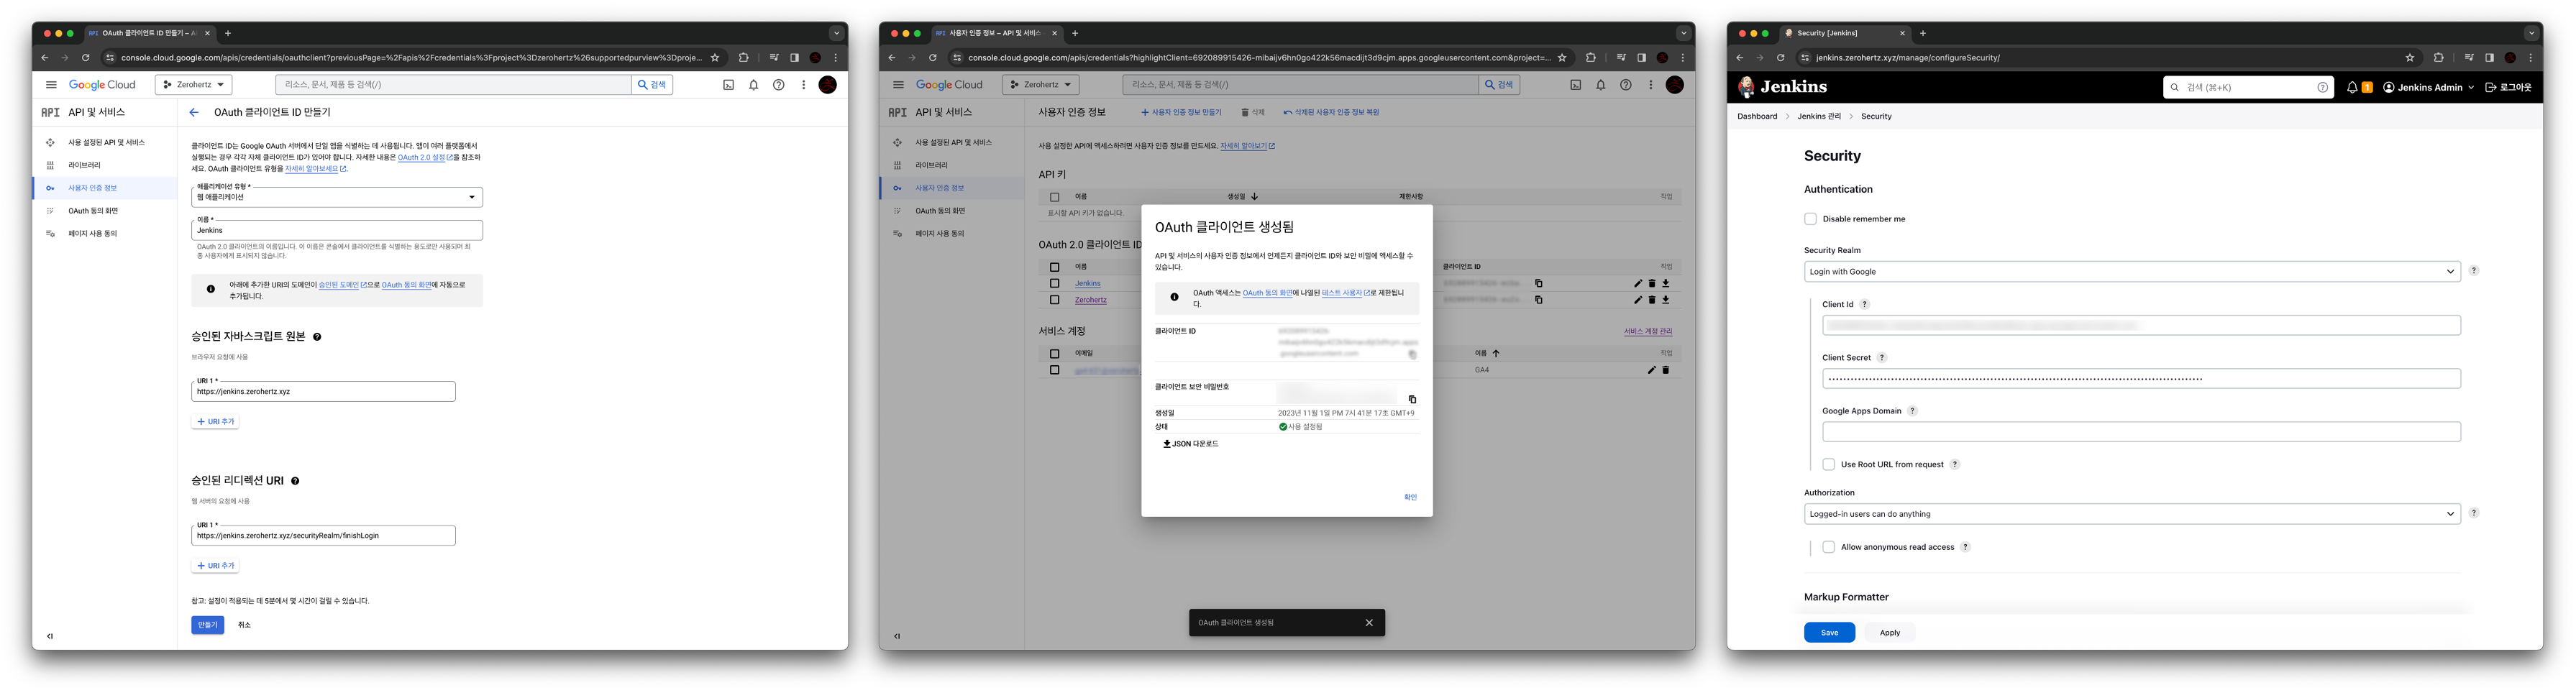This screenshot has width=2576, height=693.
Task: Select Jenkins row checkbox in OAuth clients table
Action: pyautogui.click(x=1054, y=283)
